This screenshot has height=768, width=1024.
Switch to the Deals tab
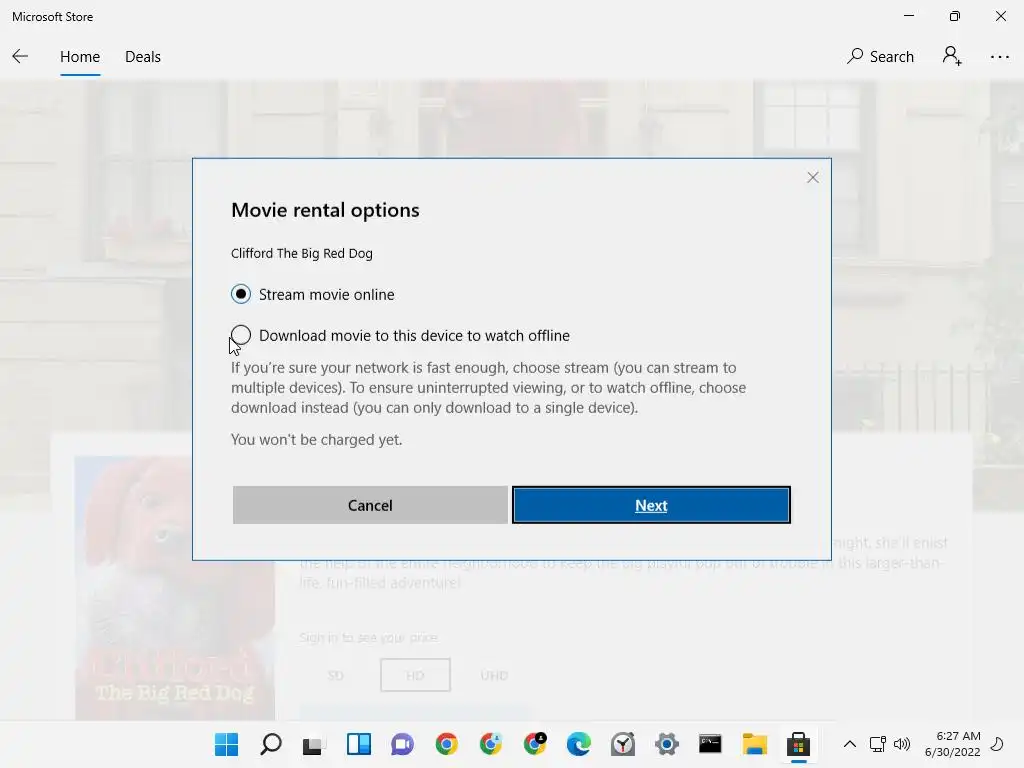142,57
